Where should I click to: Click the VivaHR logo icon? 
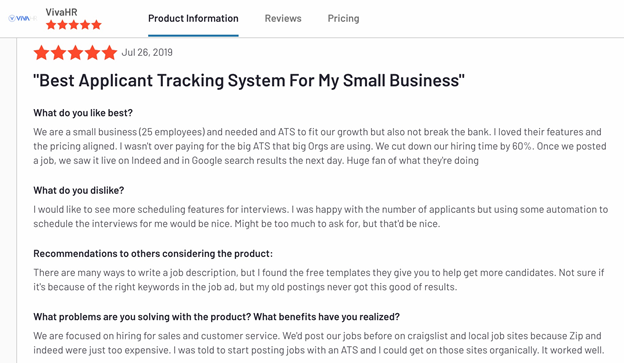(23, 18)
